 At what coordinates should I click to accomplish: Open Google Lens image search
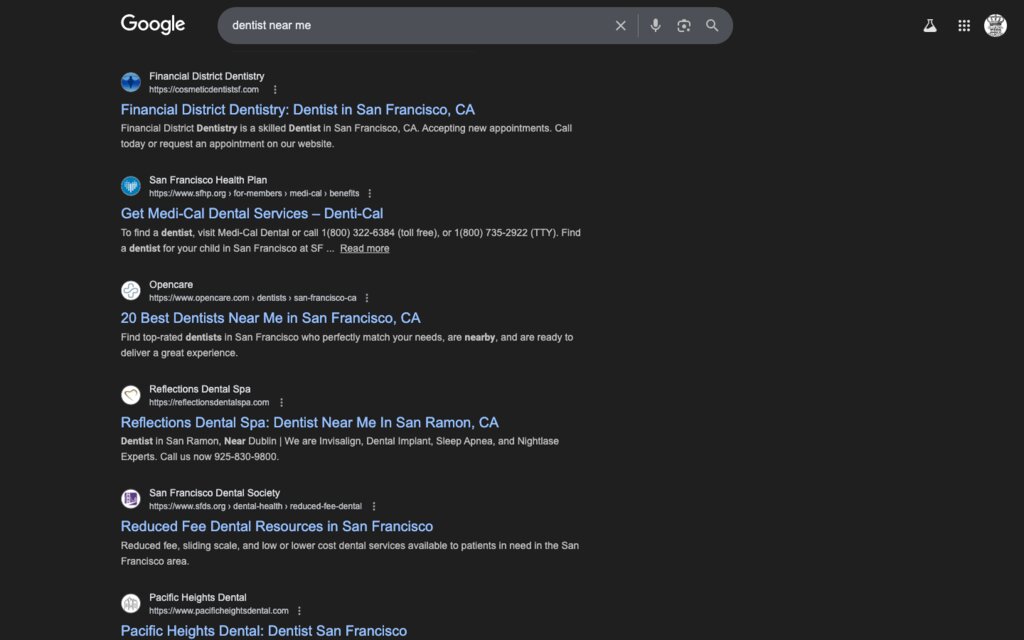684,26
